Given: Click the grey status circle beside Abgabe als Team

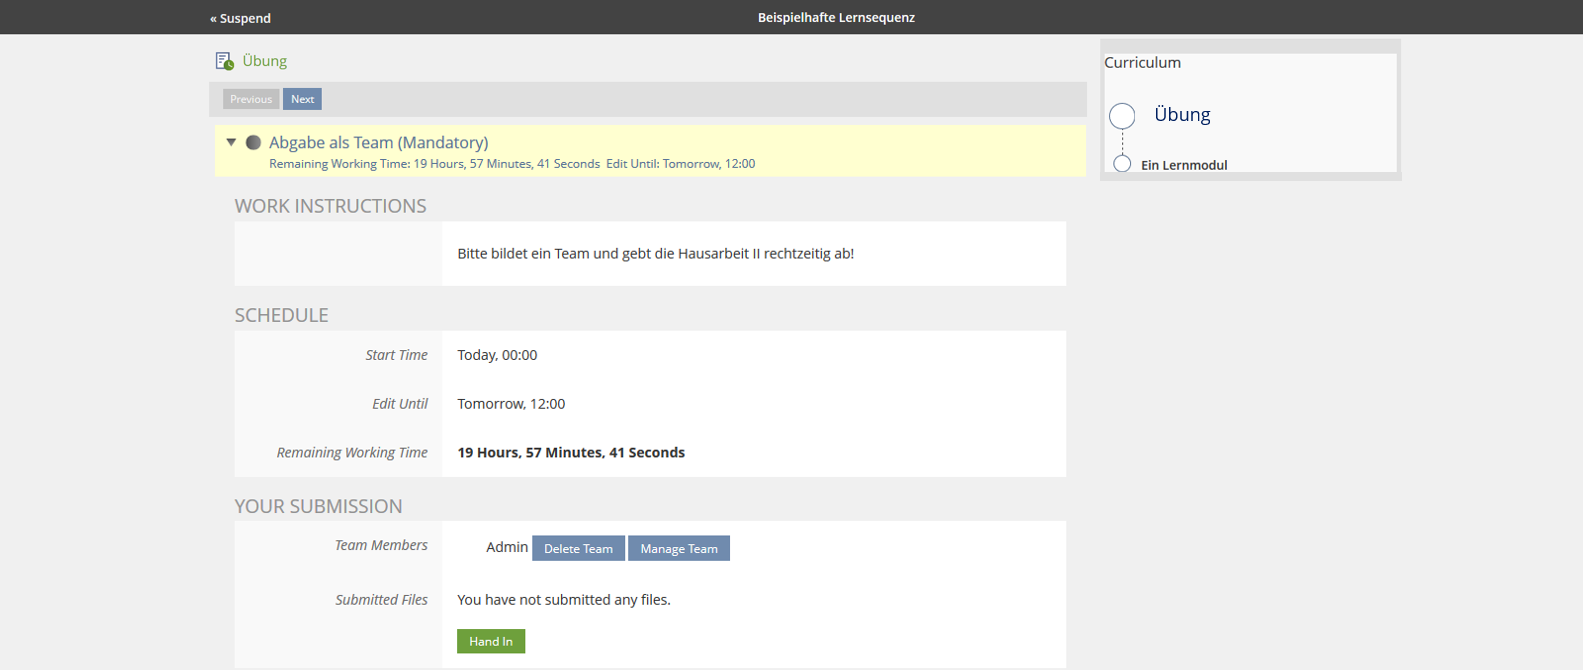Looking at the screenshot, I should 253,143.
